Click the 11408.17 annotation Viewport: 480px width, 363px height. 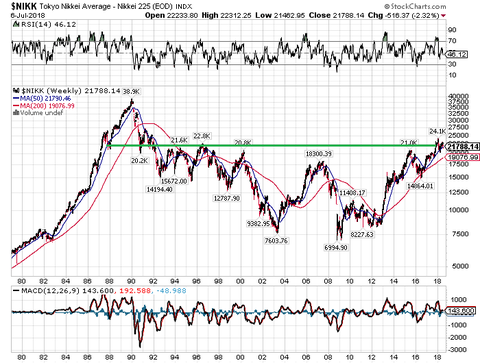[352, 193]
